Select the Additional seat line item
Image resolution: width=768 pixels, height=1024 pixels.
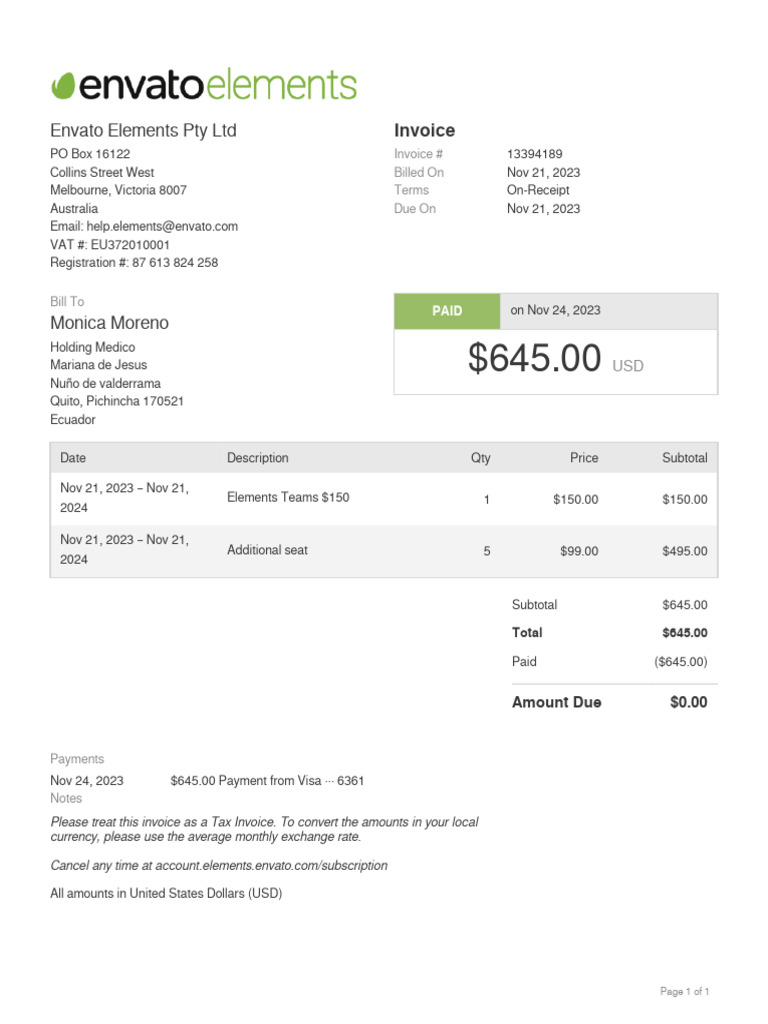pos(267,550)
